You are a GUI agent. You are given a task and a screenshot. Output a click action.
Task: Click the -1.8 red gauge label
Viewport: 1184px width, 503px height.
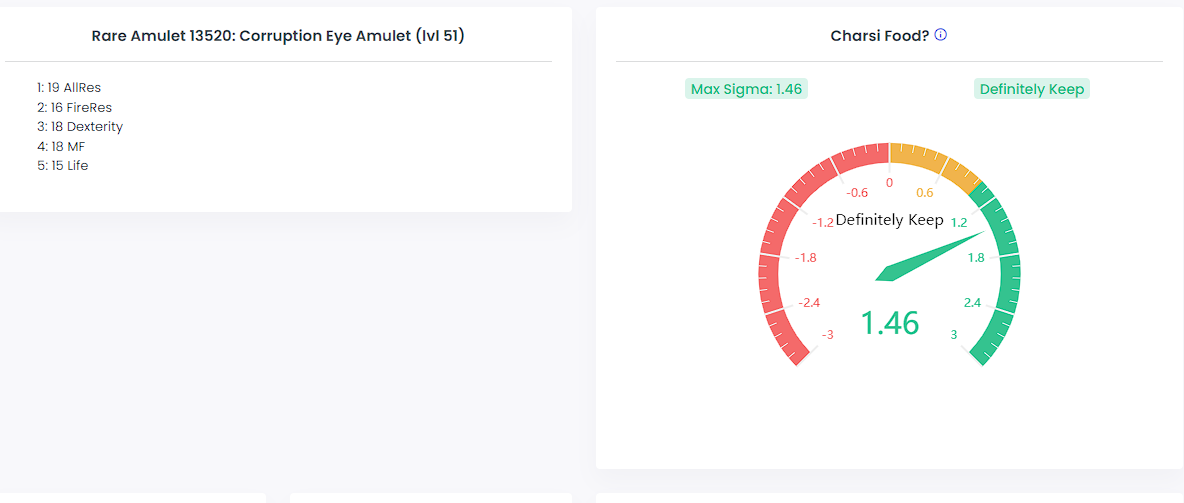coord(805,258)
